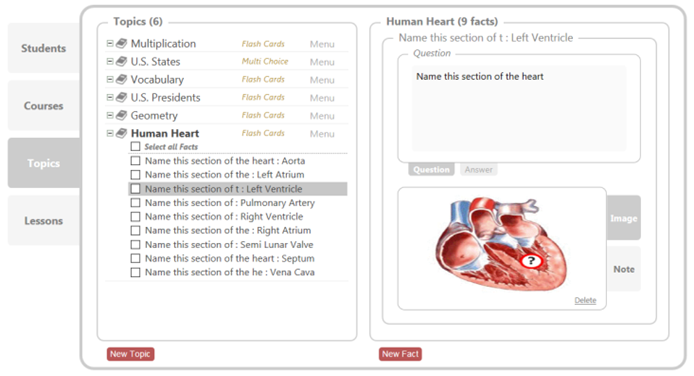Tick the Vena Cava fact checkbox

(135, 272)
